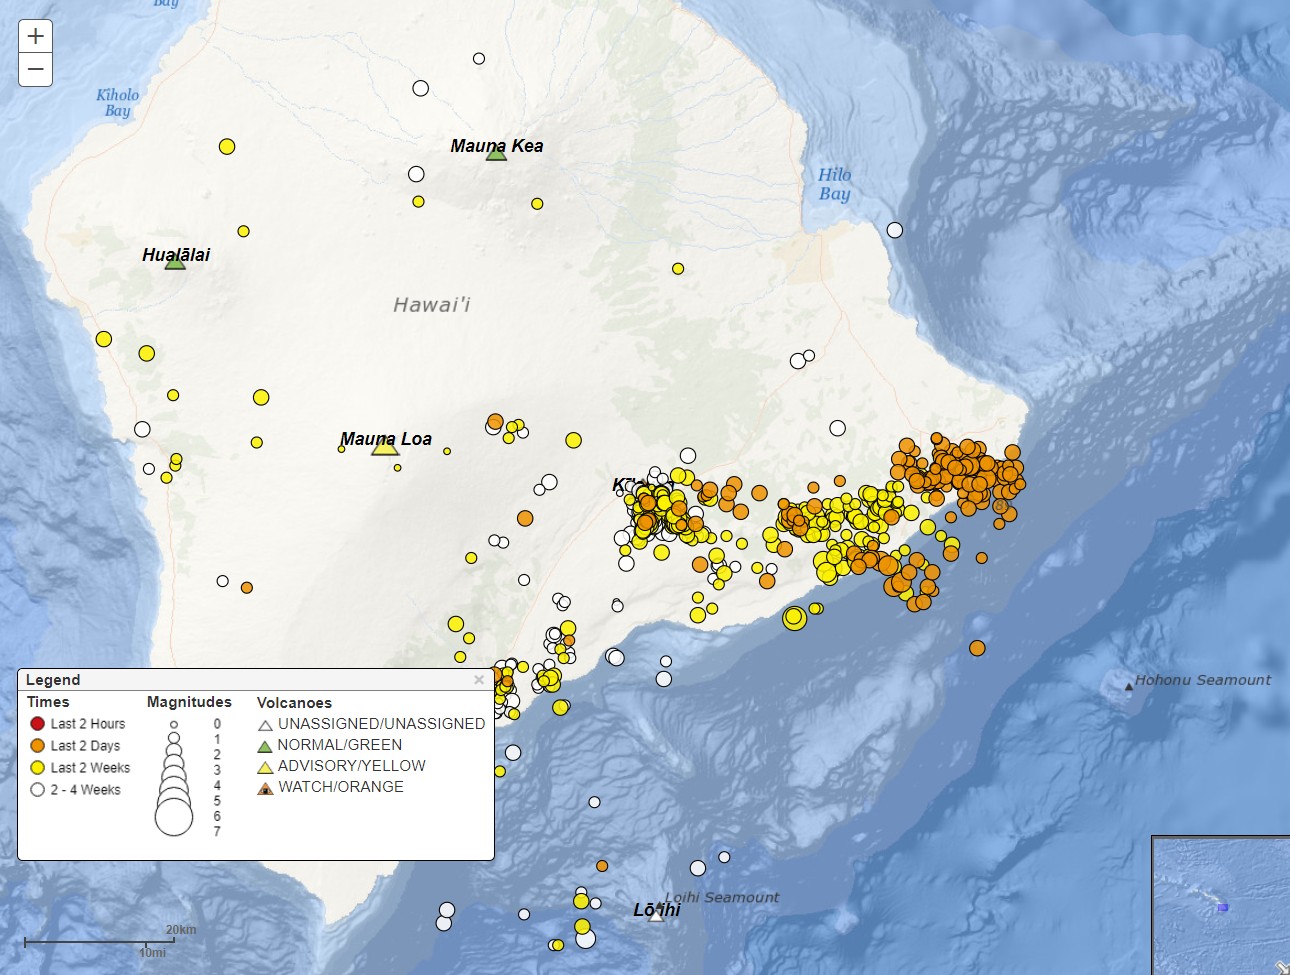The width and height of the screenshot is (1290, 975).
Task: Select the orange earthquake circle on the southwest coast
Action: pos(247,587)
